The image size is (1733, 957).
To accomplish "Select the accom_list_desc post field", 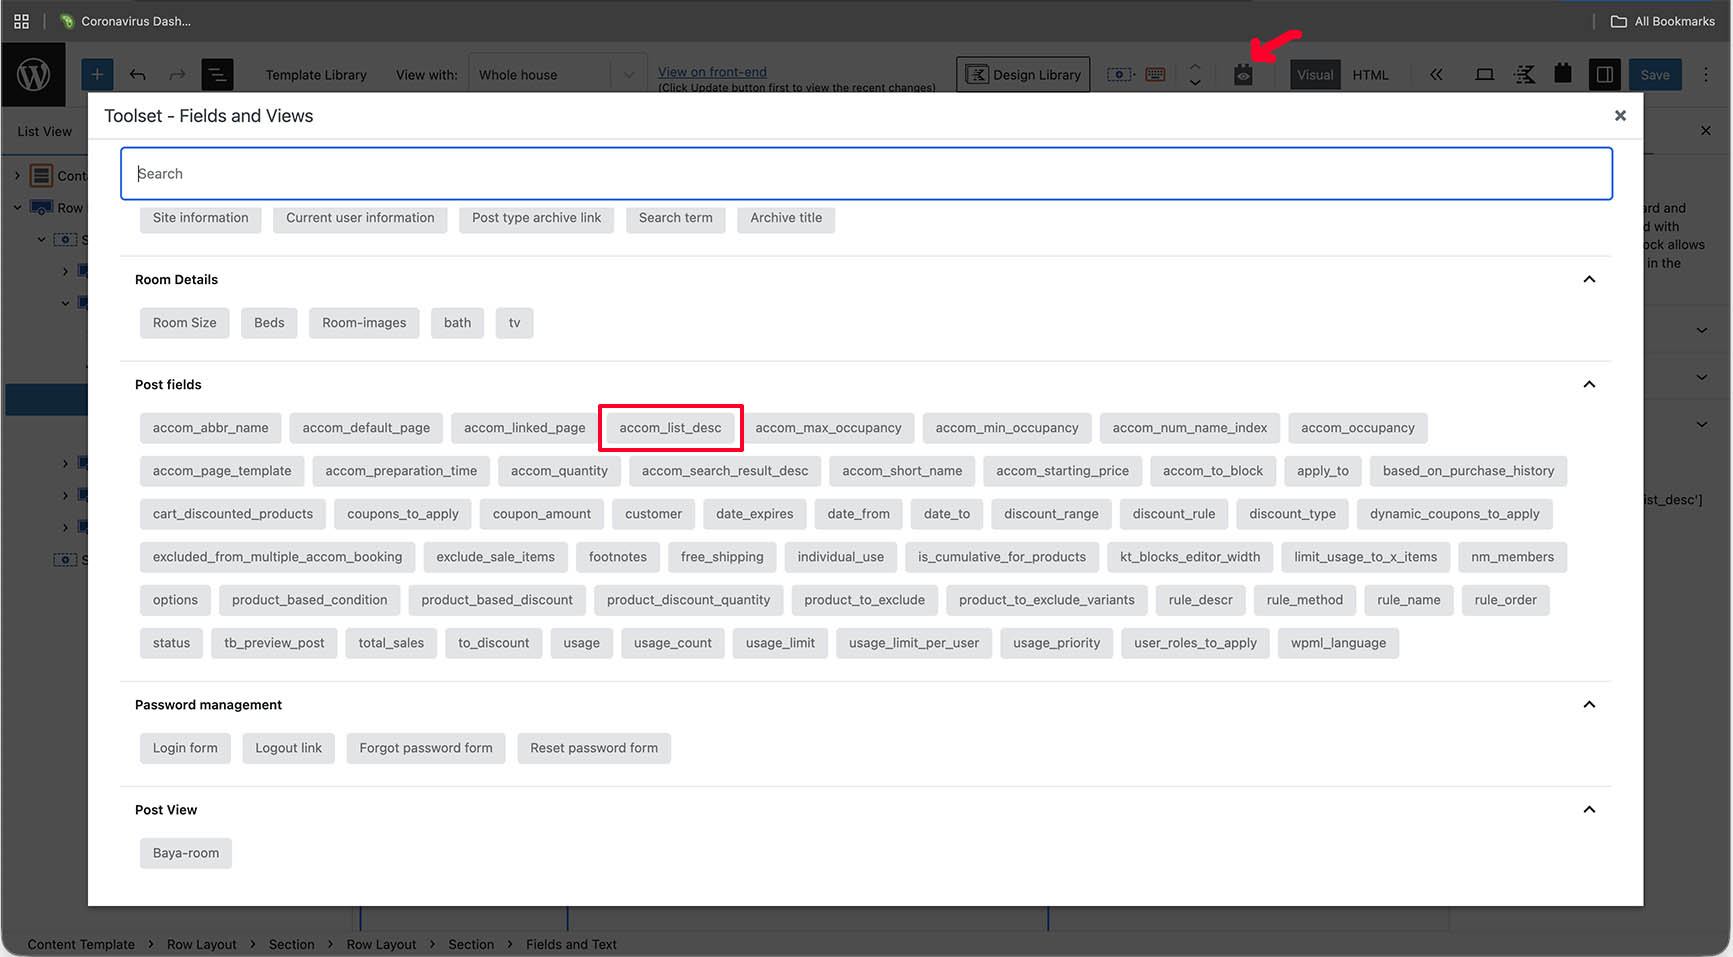I will point(670,428).
